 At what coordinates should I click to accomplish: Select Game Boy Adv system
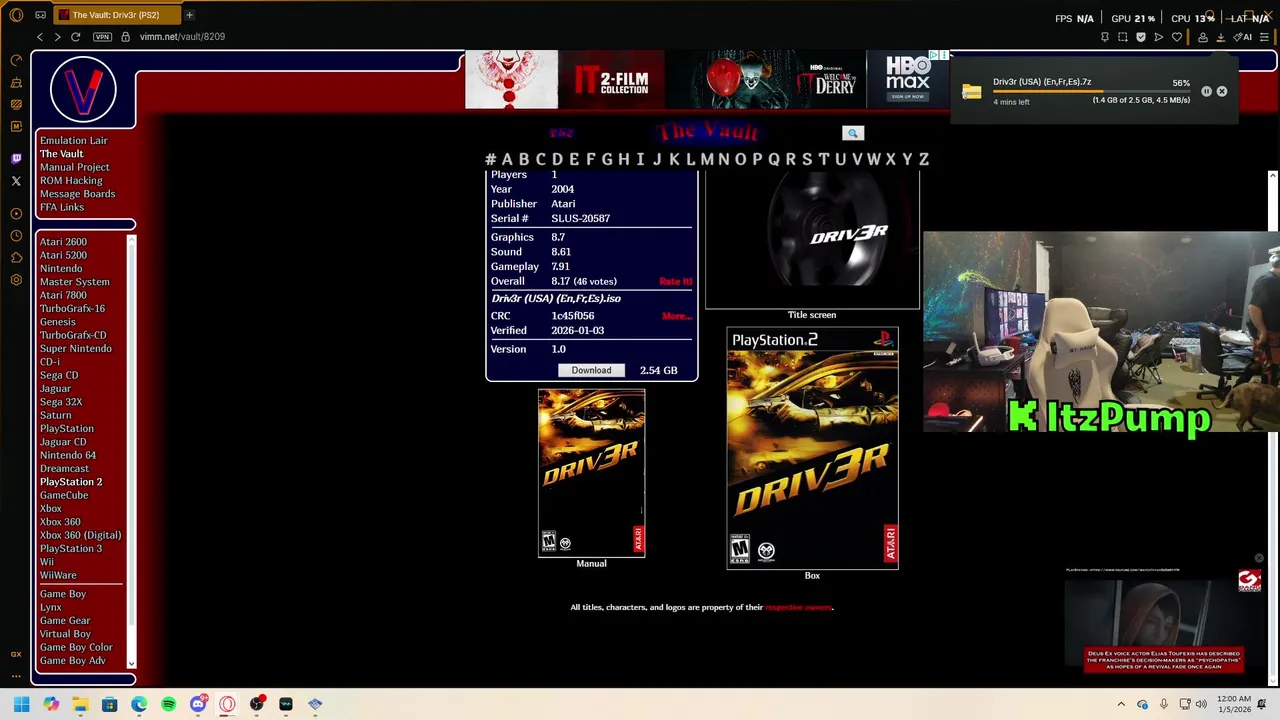point(72,661)
